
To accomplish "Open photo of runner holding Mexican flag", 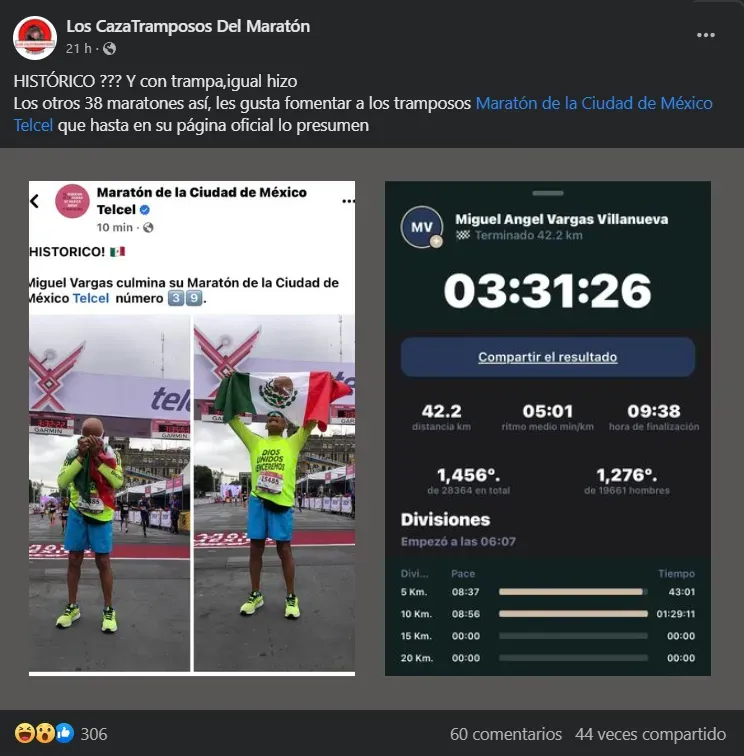I will pos(274,493).
